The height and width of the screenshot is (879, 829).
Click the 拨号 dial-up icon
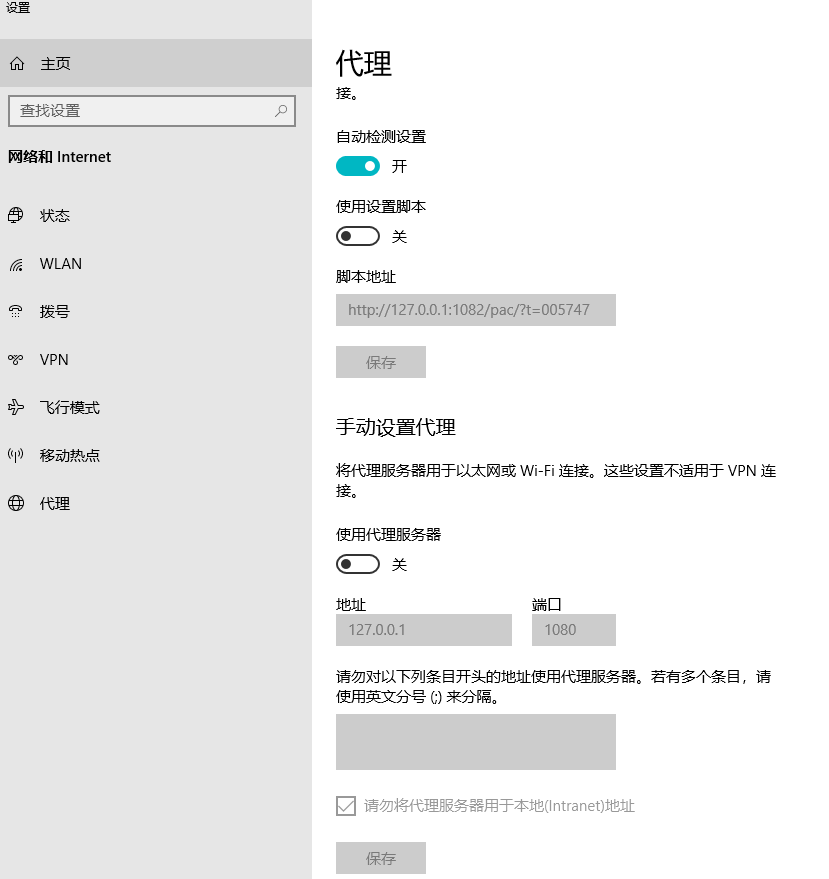[16, 312]
